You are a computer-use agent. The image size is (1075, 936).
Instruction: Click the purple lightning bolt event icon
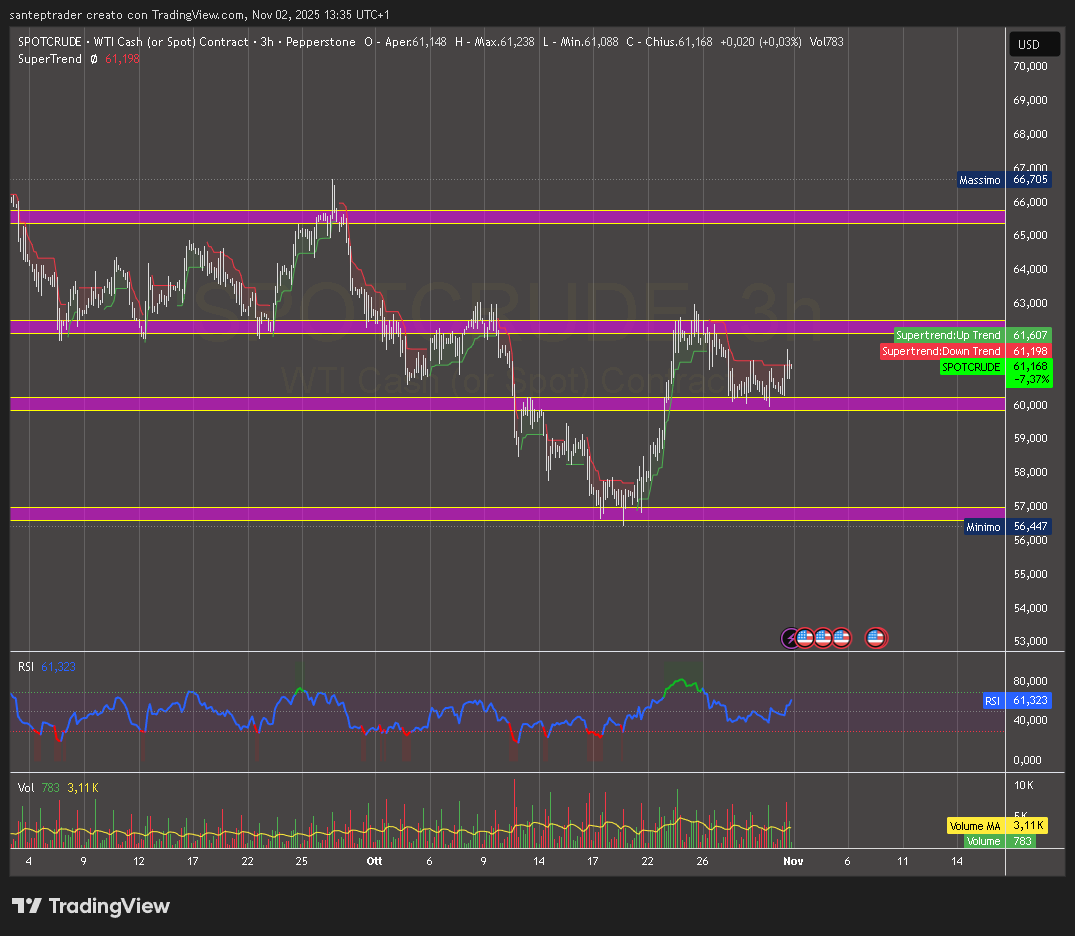[x=790, y=637]
